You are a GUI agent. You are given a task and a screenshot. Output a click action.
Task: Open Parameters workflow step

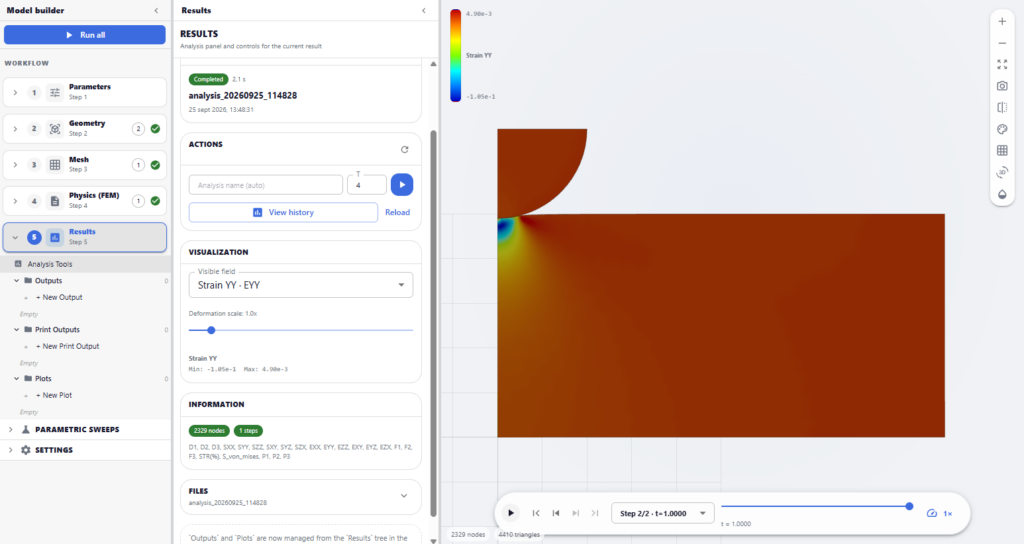(x=85, y=92)
